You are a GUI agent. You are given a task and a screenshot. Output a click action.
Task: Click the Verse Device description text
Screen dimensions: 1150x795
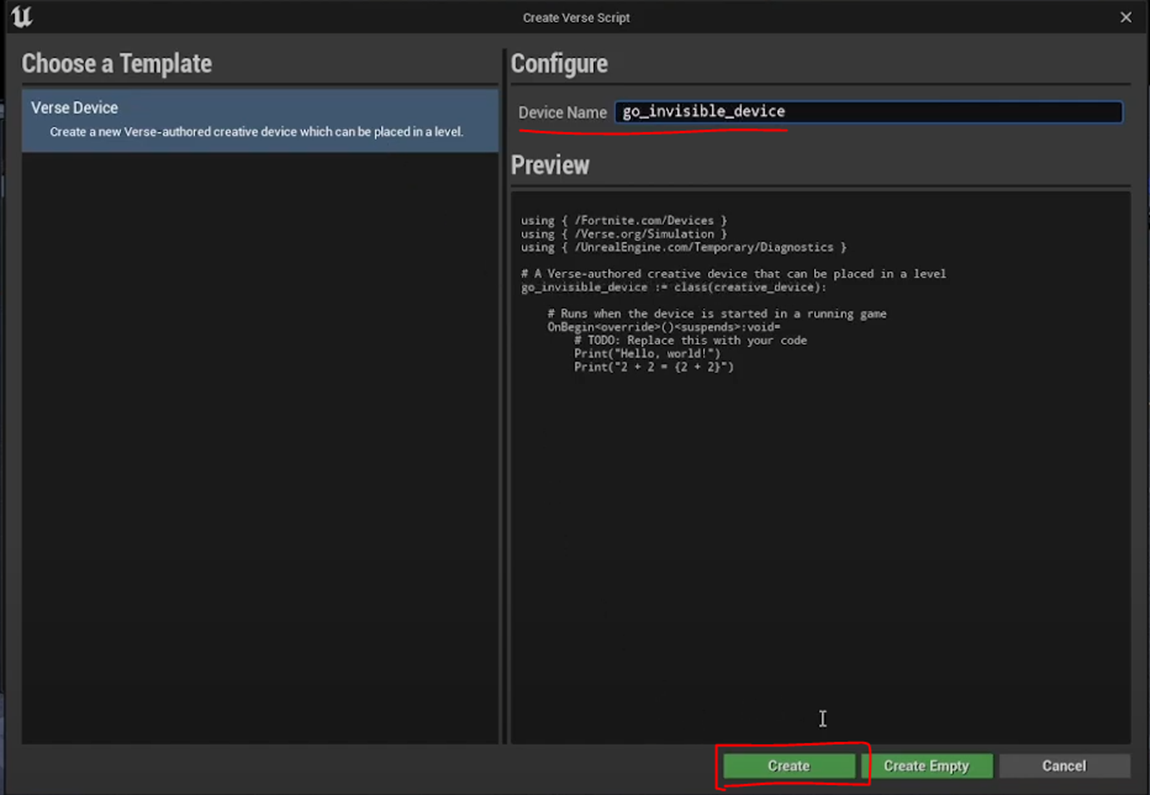(257, 132)
